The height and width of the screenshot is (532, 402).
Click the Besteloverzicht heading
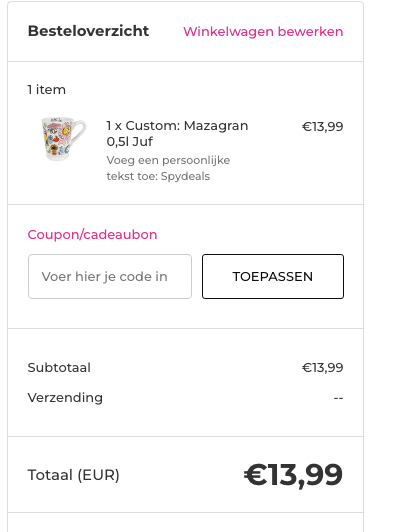click(x=88, y=31)
